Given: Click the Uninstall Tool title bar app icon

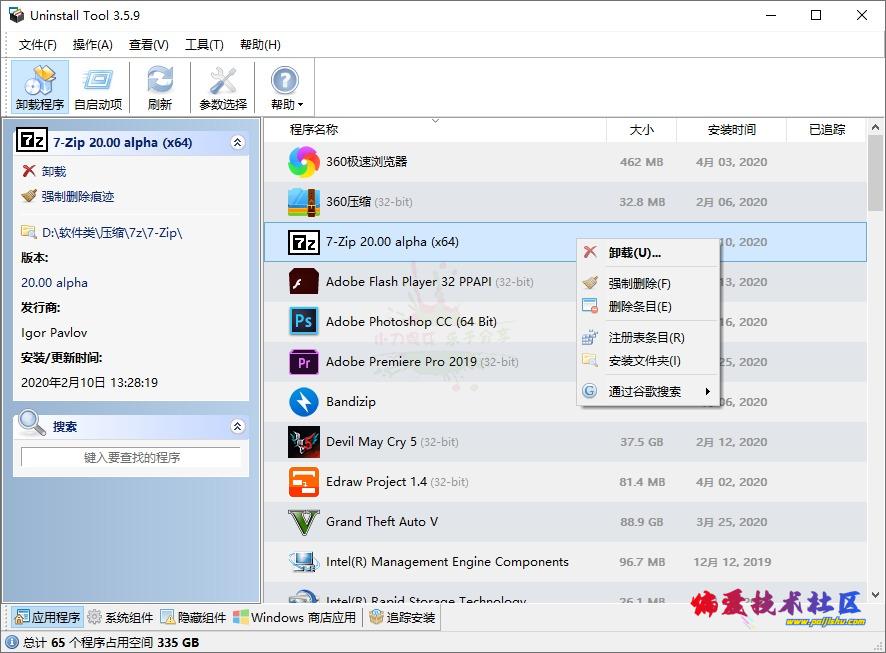Looking at the screenshot, I should tap(16, 15).
